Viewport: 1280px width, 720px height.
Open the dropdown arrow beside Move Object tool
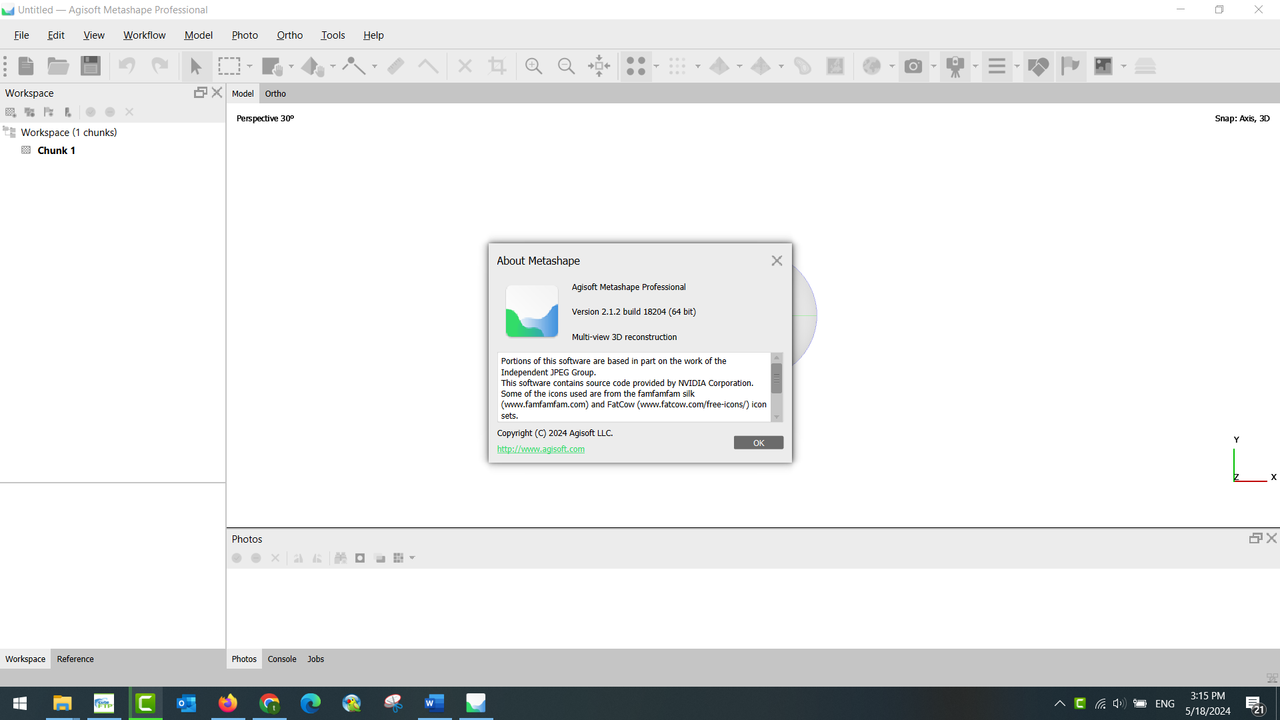point(333,67)
